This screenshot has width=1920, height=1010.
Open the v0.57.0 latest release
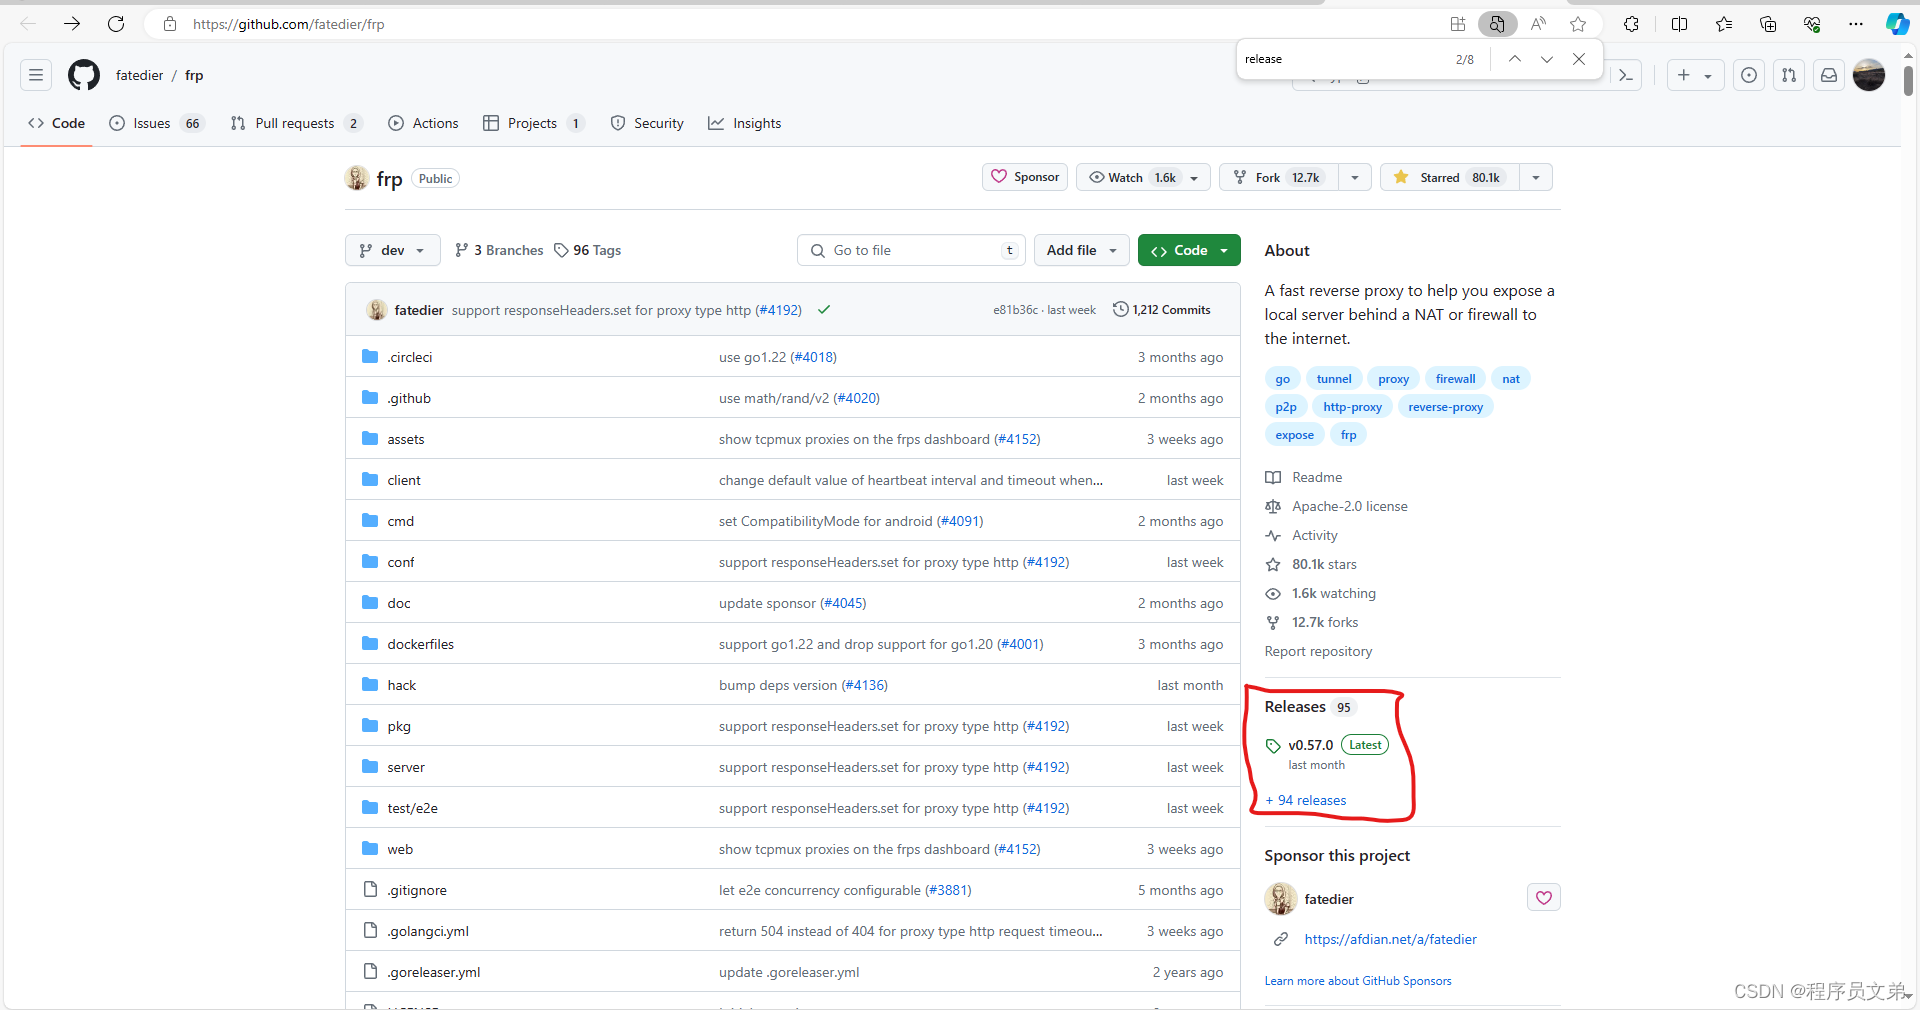point(1310,745)
